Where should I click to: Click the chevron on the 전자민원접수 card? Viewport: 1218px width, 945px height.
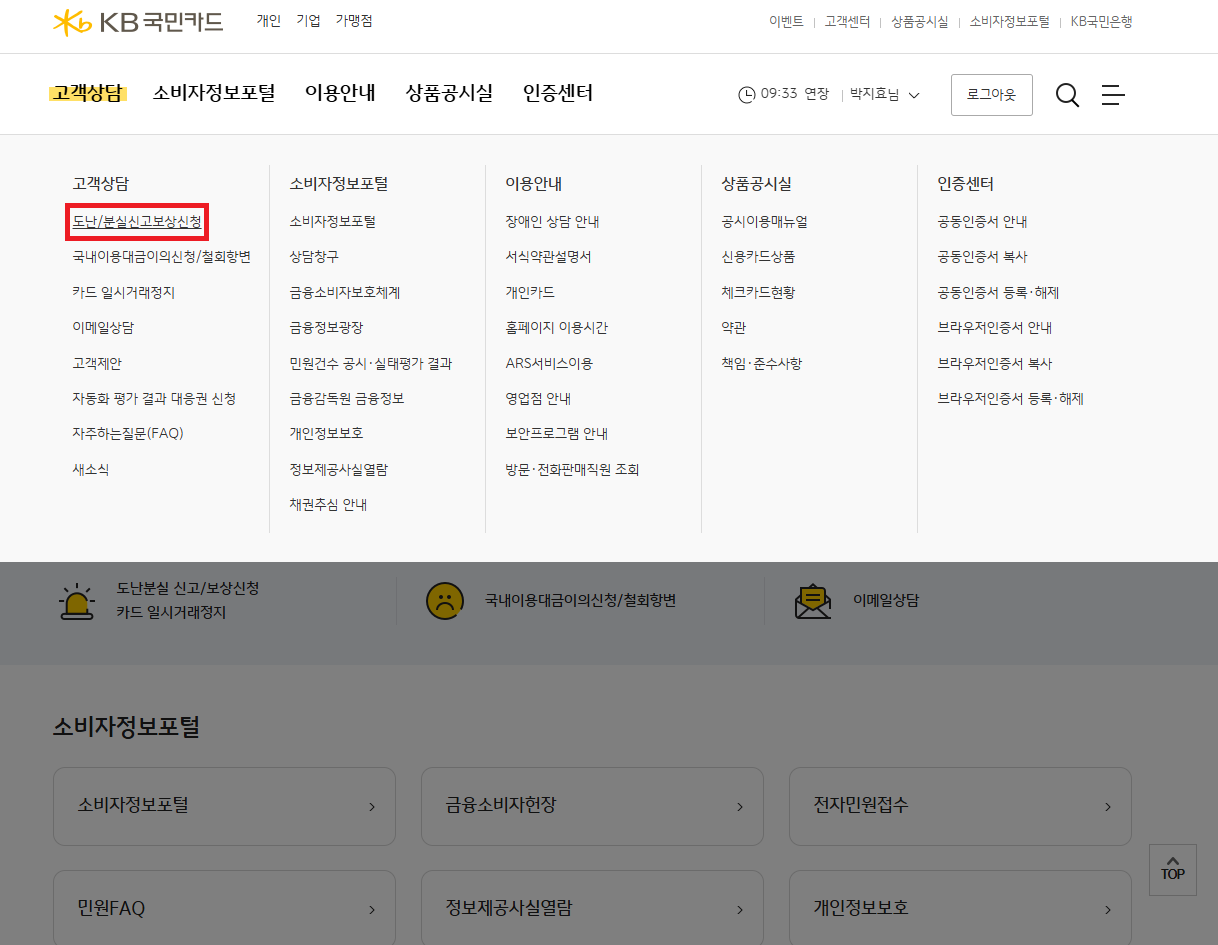point(1107,806)
